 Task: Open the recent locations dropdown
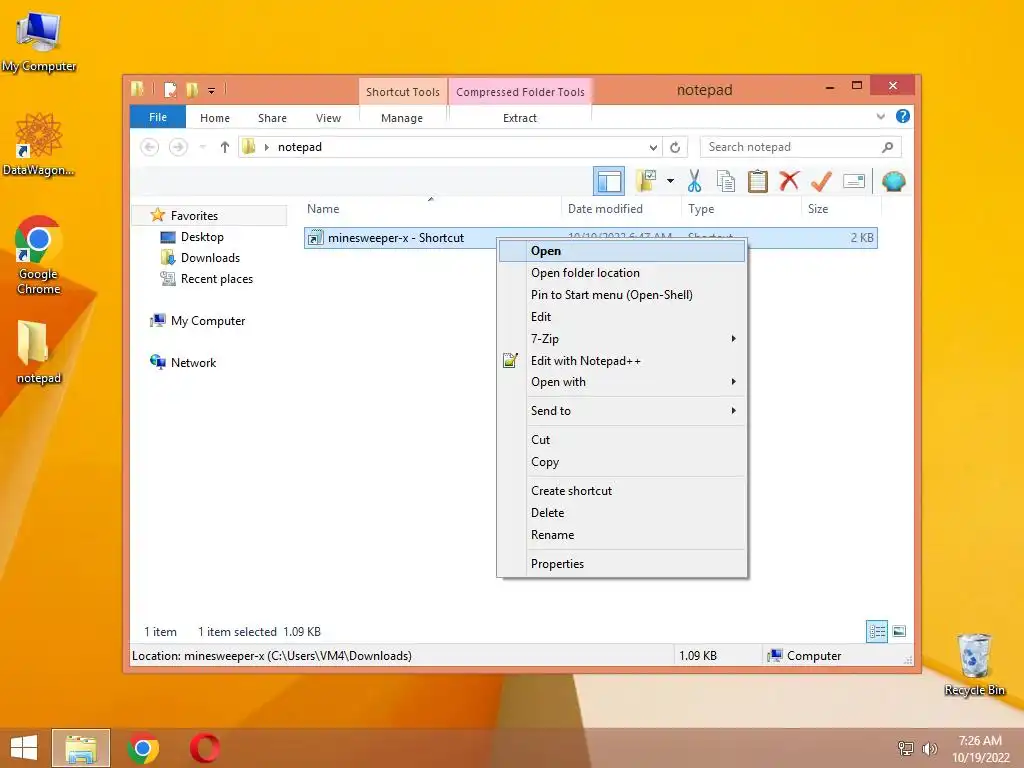203,147
